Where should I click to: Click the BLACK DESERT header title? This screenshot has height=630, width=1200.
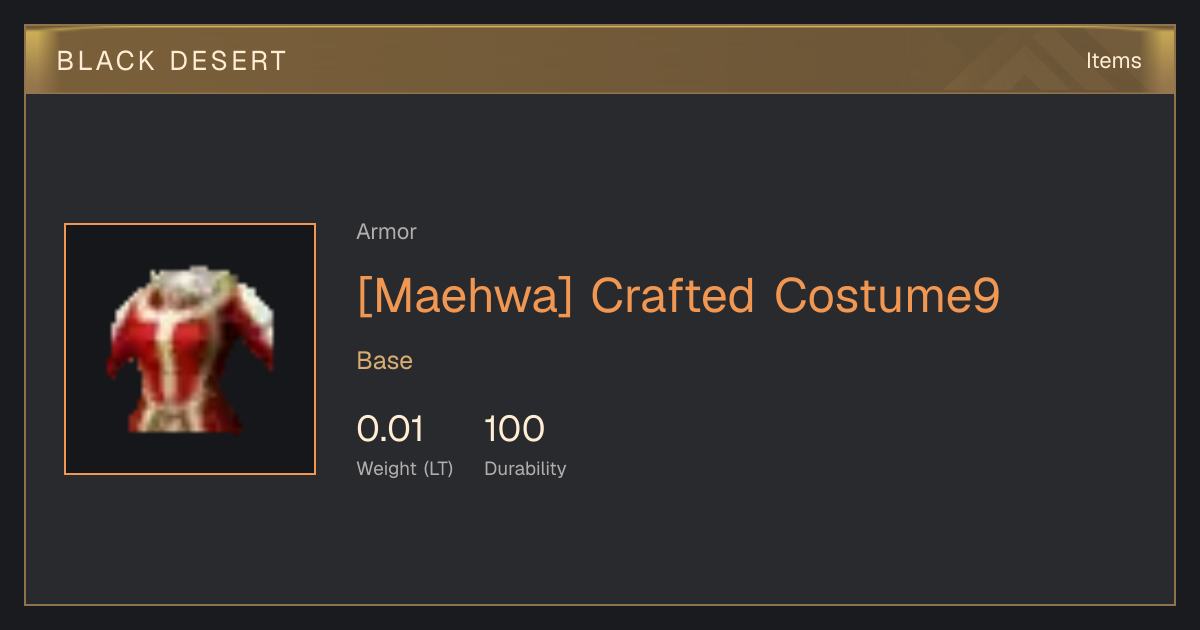point(172,61)
